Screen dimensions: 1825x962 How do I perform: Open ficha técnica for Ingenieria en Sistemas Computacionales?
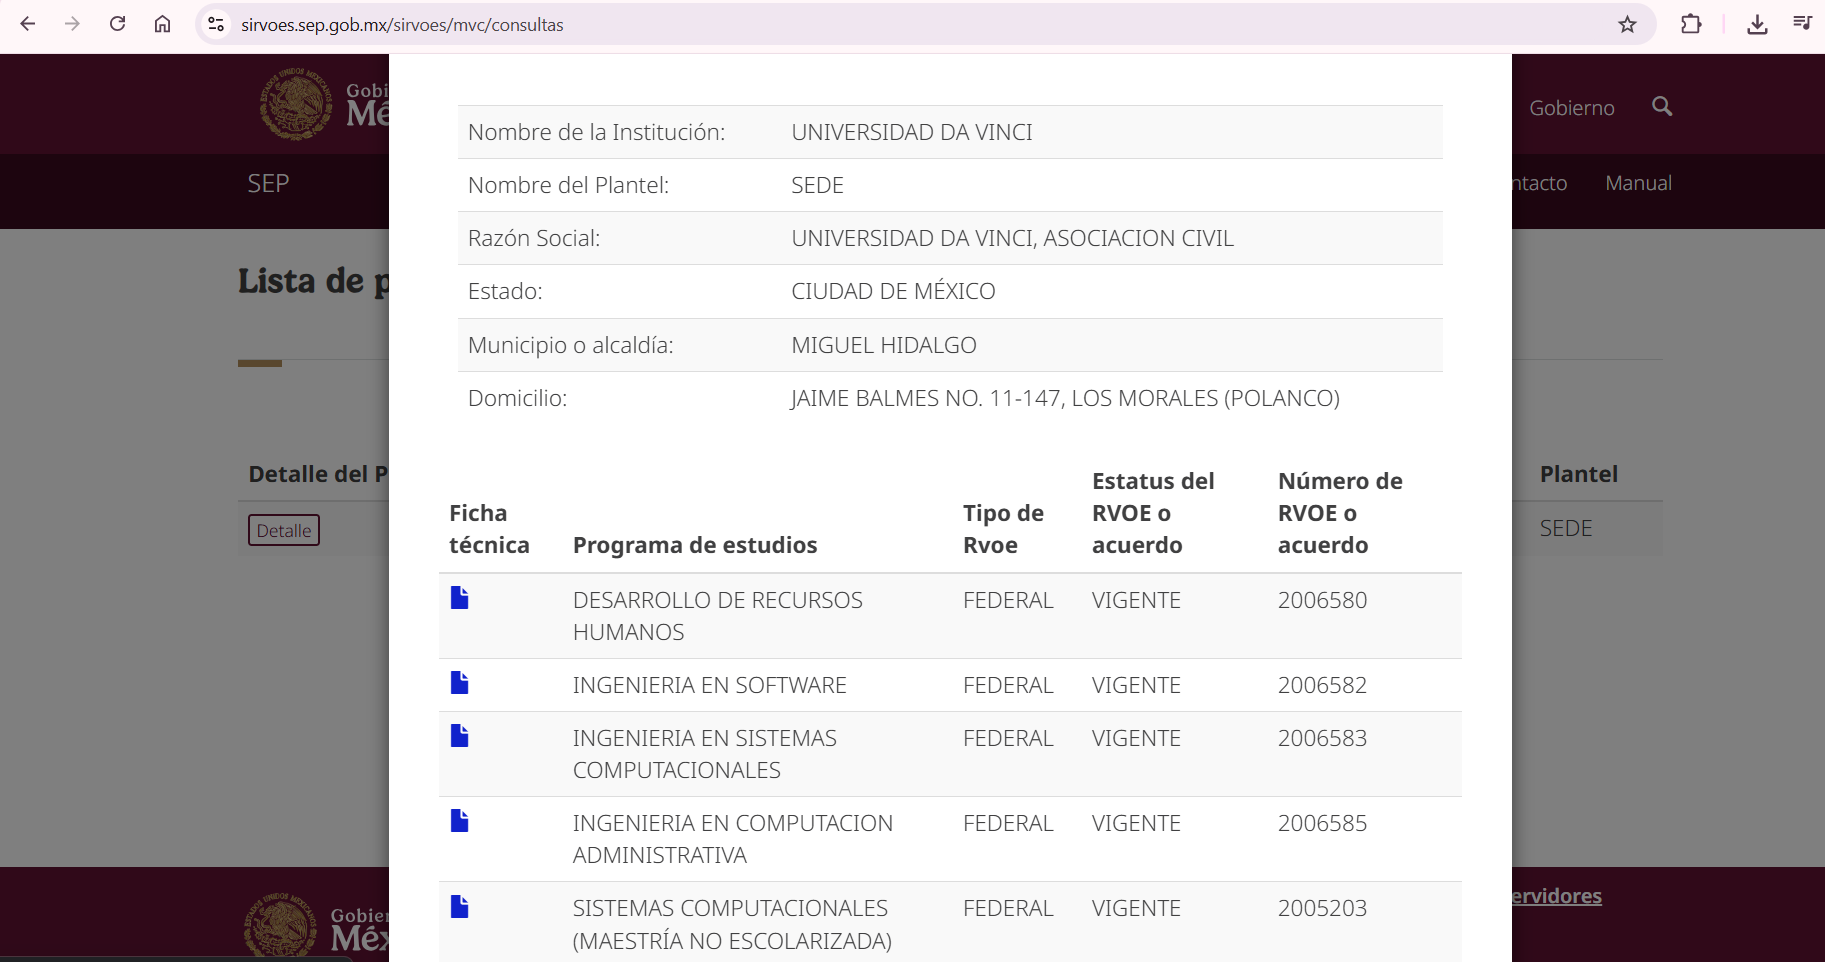click(459, 736)
